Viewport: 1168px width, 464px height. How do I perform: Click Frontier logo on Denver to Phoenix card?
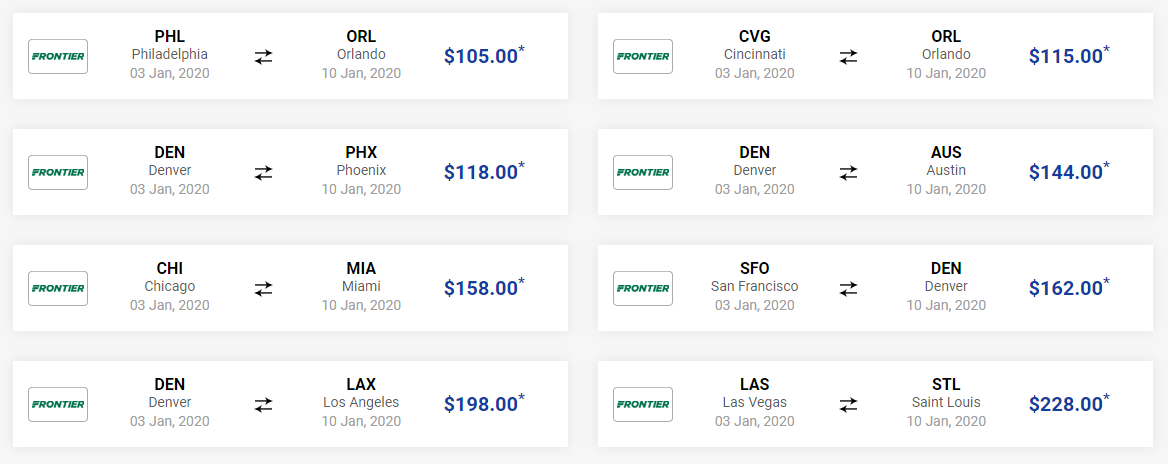58,173
